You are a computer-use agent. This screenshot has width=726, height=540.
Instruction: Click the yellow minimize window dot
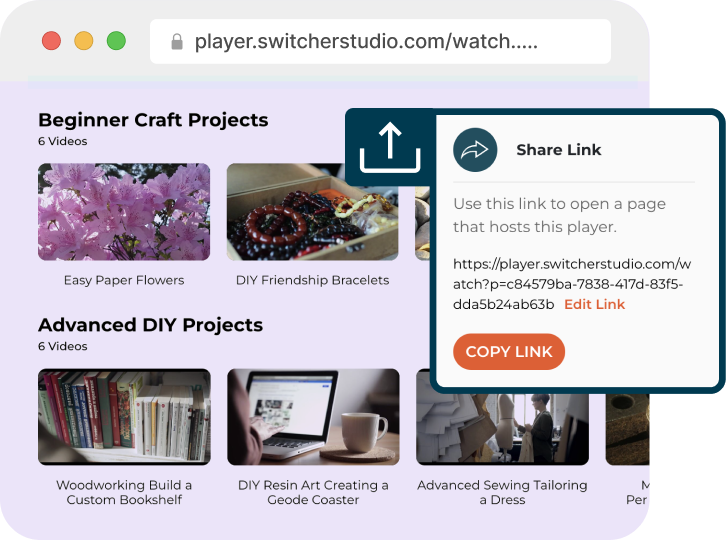(84, 41)
